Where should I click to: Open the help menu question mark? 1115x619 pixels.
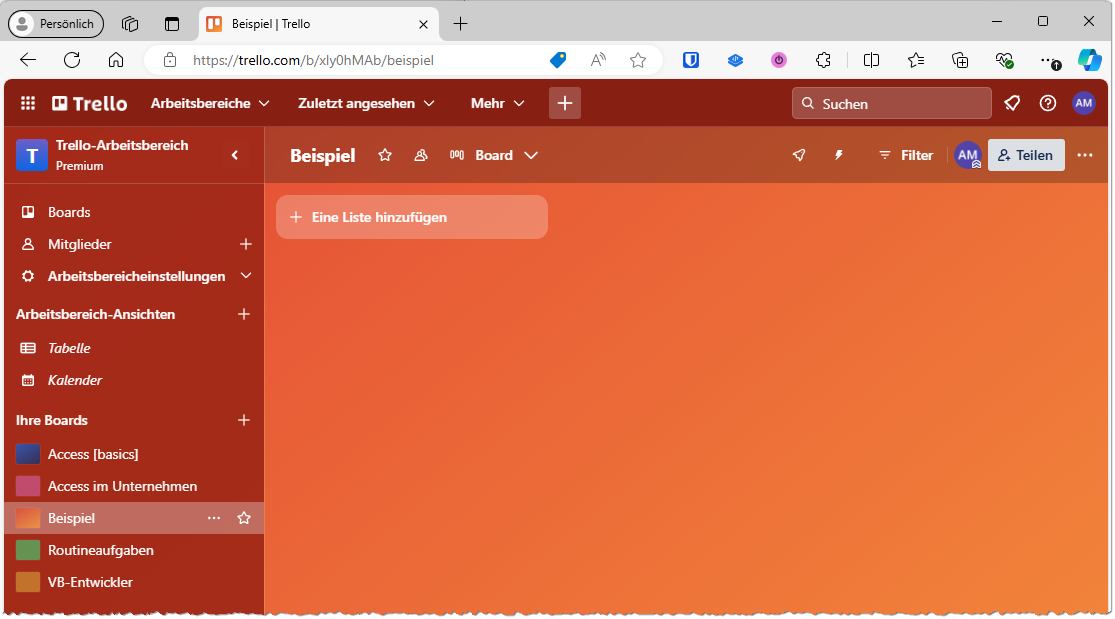point(1046,102)
